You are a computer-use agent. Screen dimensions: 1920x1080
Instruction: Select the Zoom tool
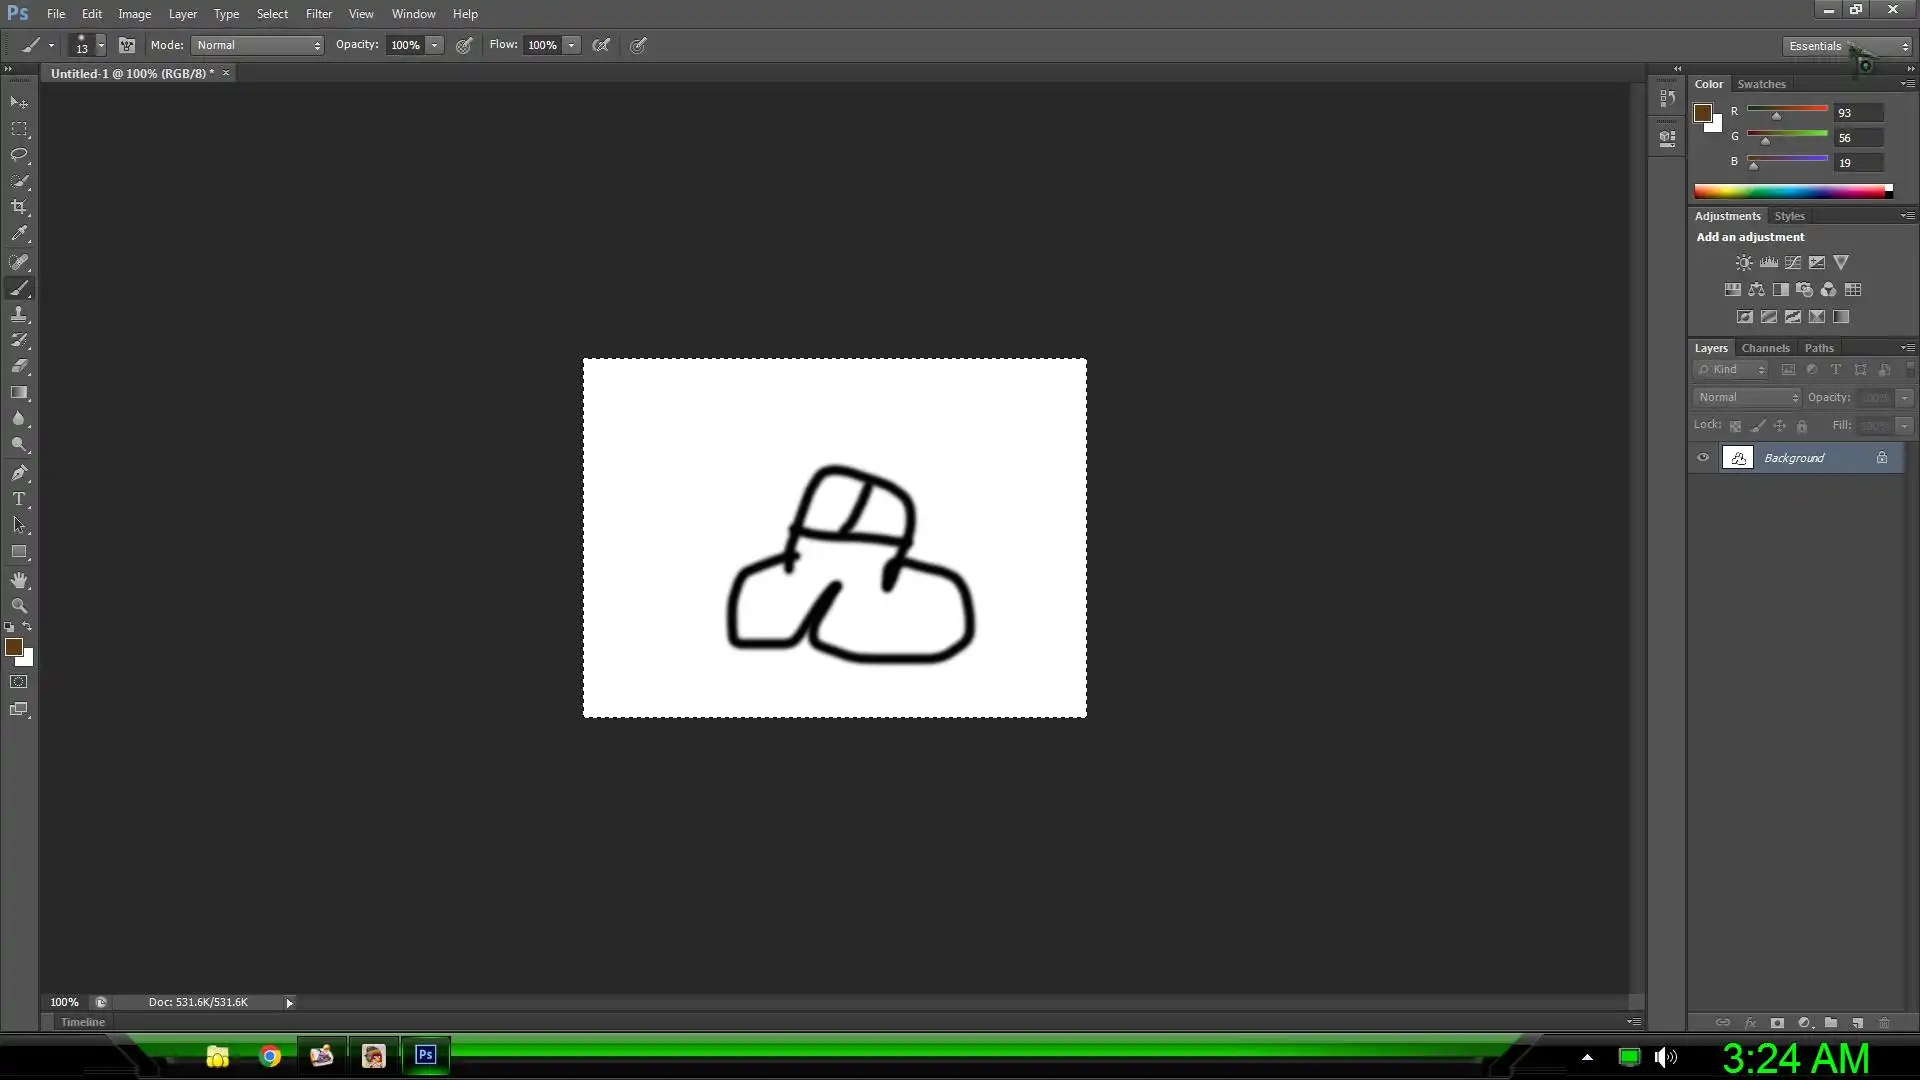(19, 606)
